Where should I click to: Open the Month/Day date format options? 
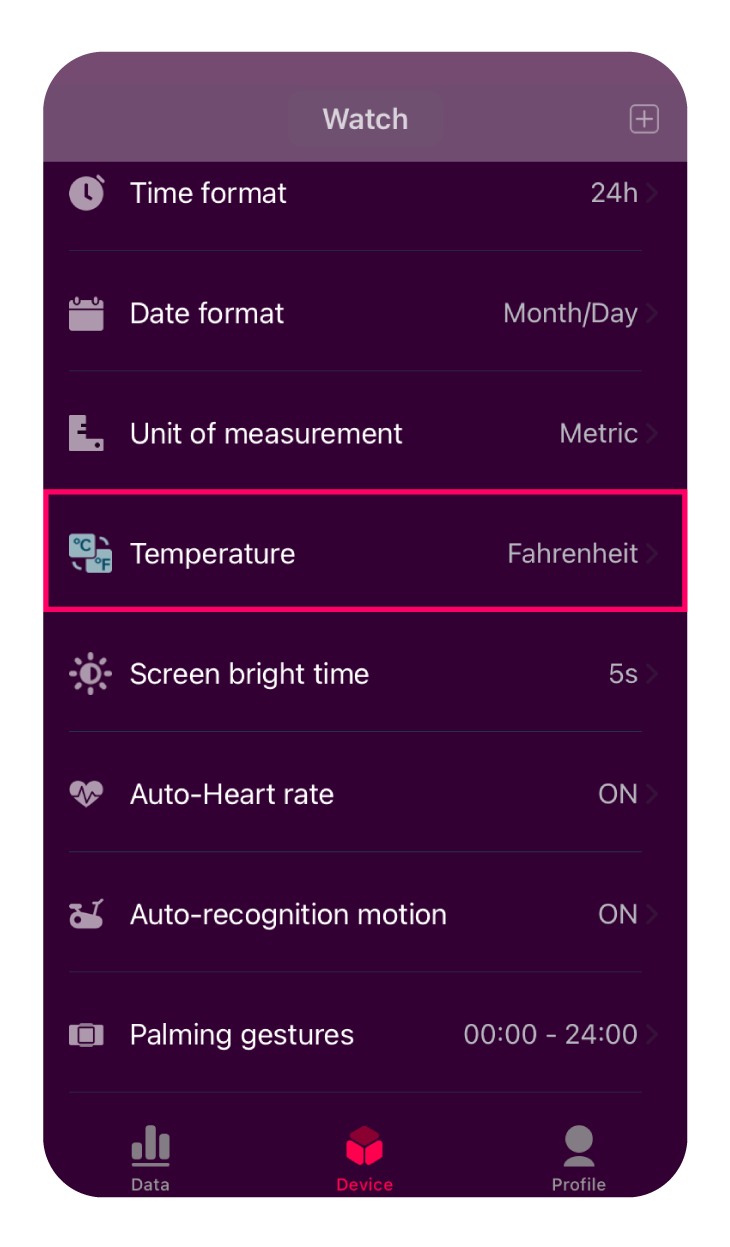[570, 313]
